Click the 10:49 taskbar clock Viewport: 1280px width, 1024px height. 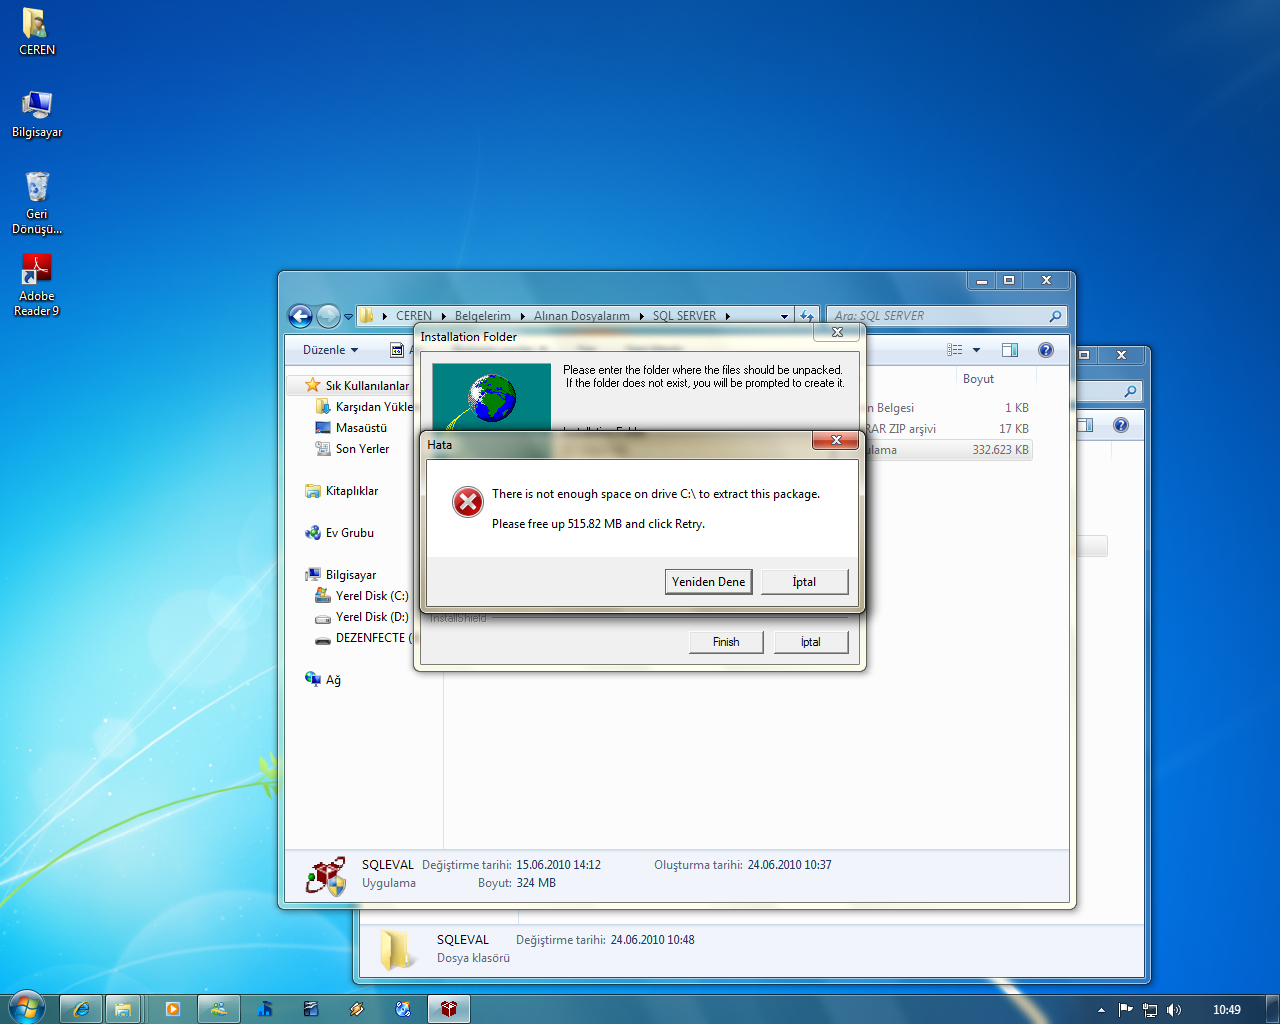[x=1227, y=1010]
